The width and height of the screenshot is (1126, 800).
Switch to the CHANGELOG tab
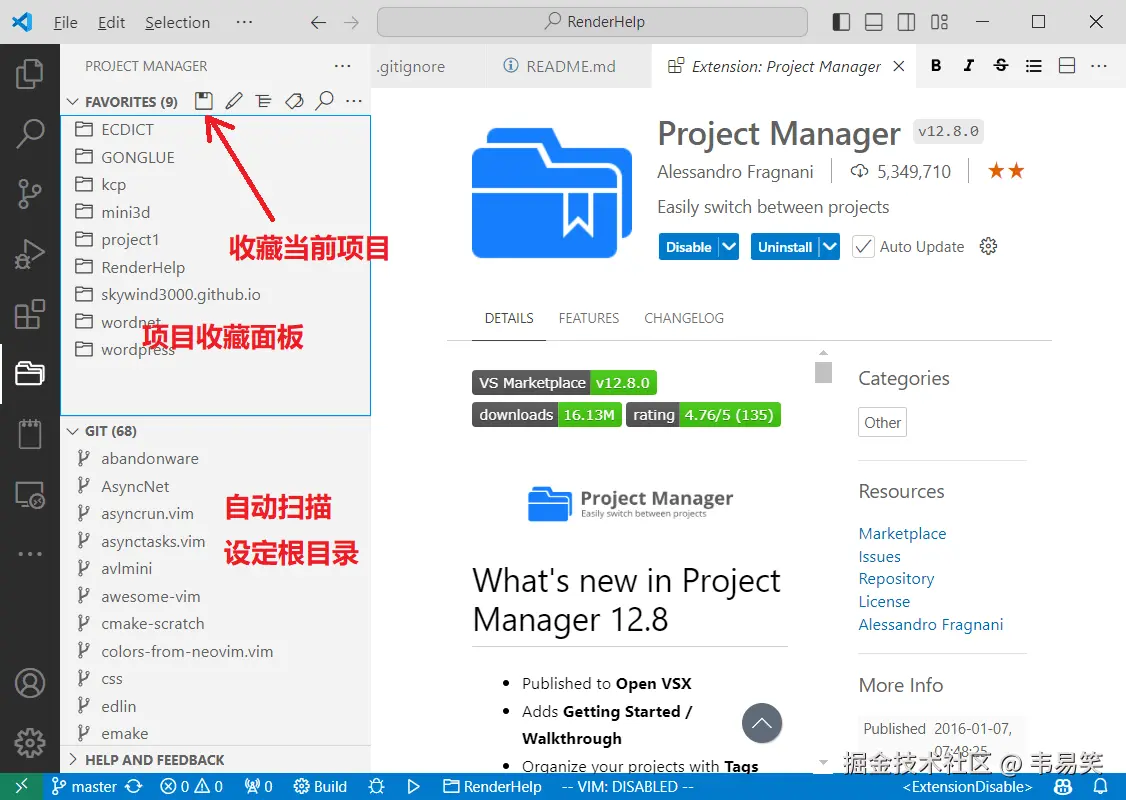point(684,318)
